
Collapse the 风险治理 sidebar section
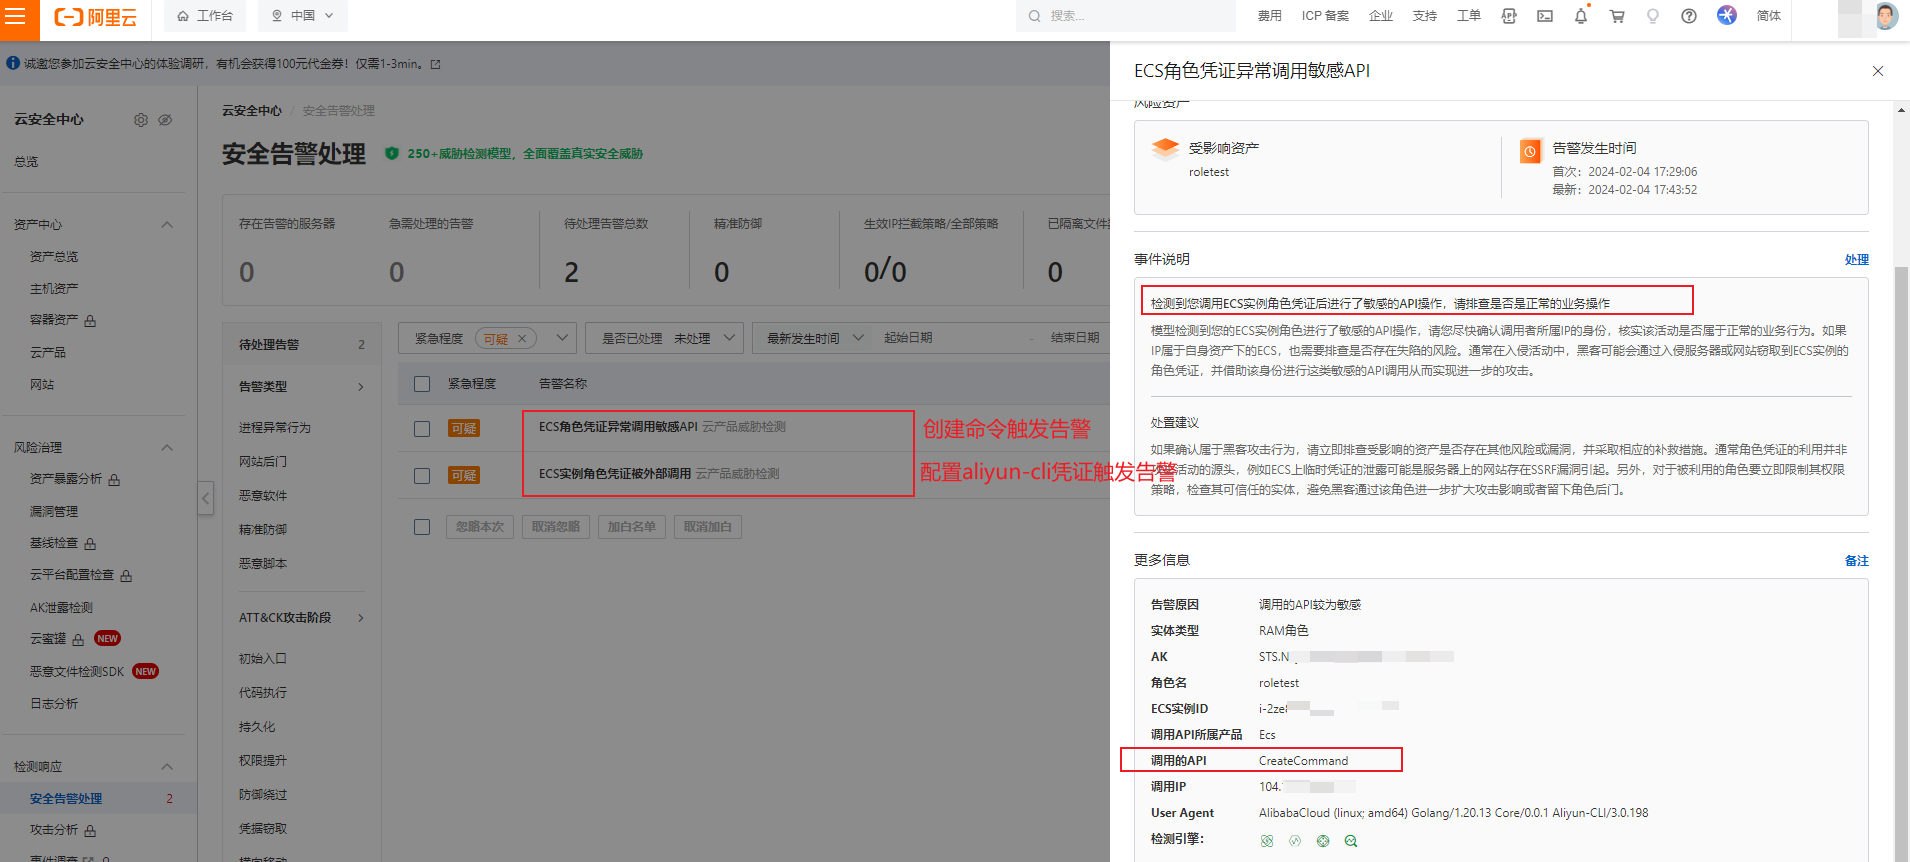pos(167,448)
